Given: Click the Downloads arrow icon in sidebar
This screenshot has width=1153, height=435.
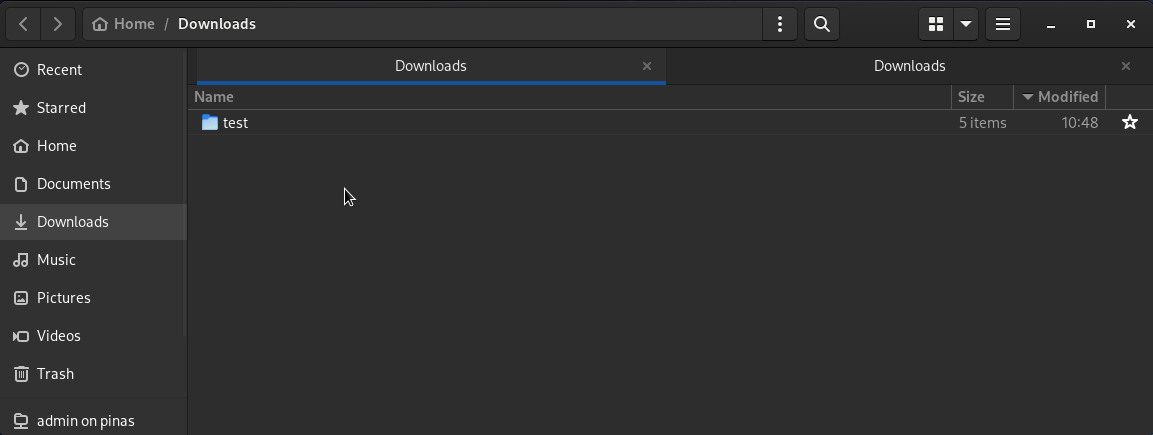Looking at the screenshot, I should click(21, 222).
